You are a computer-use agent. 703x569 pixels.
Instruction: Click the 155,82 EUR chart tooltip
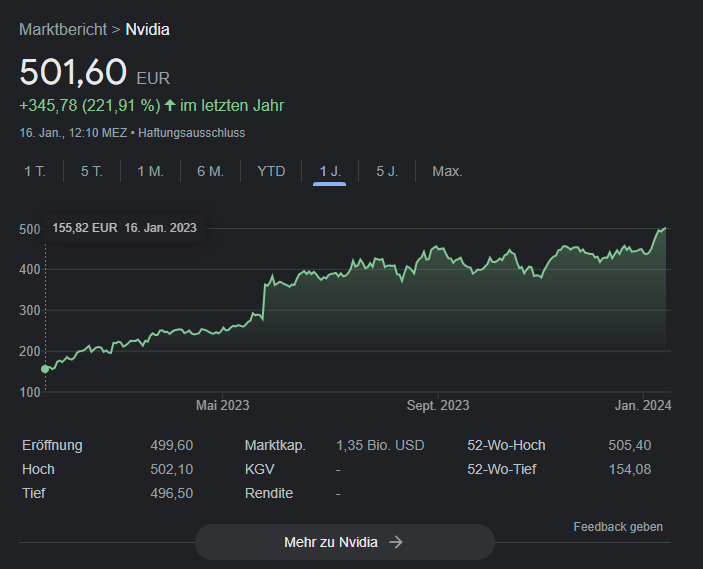pyautogui.click(x=125, y=227)
